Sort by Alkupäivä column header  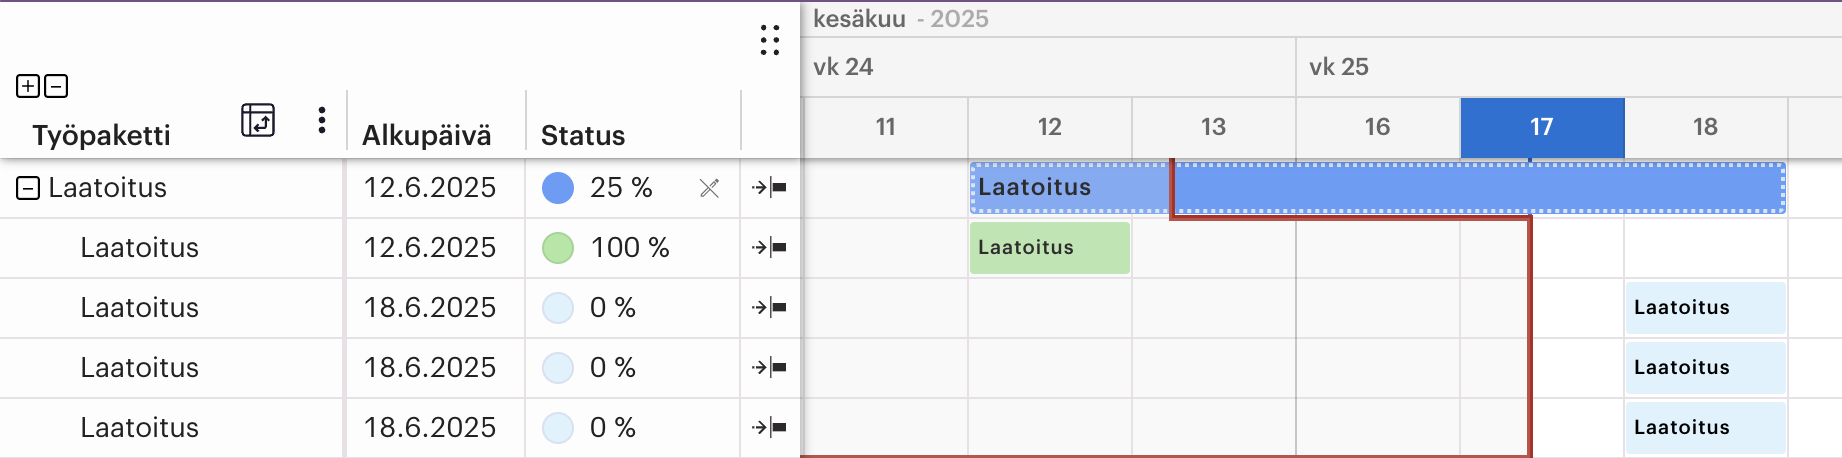coord(427,135)
